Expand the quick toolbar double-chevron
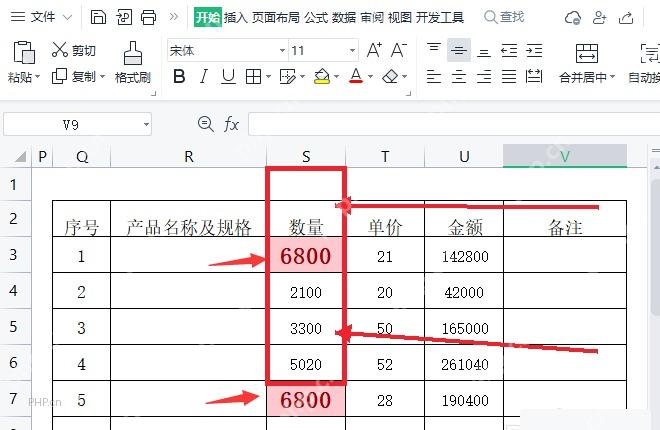This screenshot has width=660, height=430. coord(173,17)
